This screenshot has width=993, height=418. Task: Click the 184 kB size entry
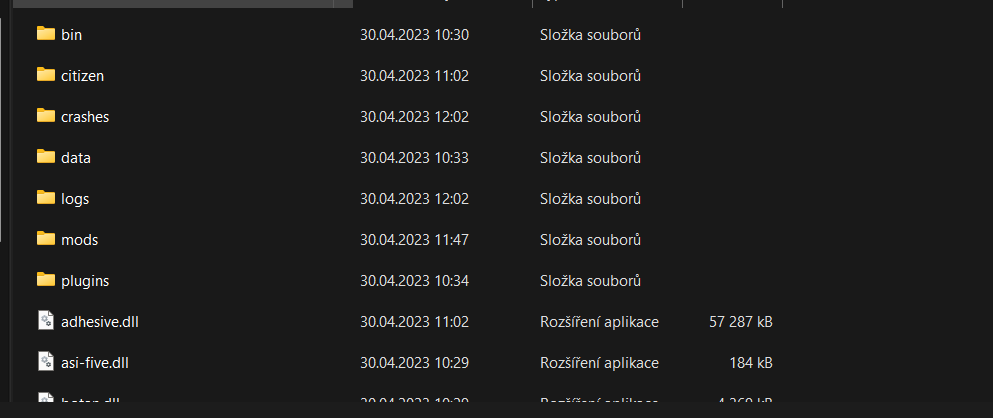tap(751, 363)
